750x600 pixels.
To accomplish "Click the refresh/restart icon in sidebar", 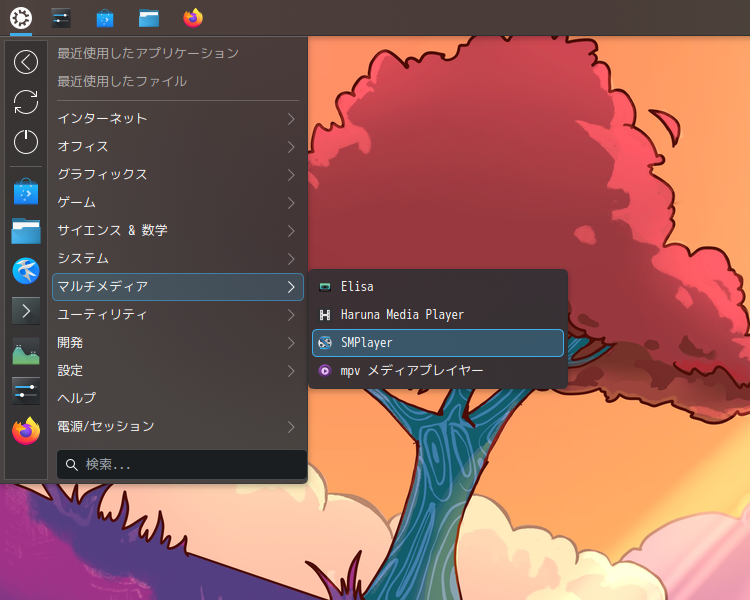I will (x=26, y=102).
